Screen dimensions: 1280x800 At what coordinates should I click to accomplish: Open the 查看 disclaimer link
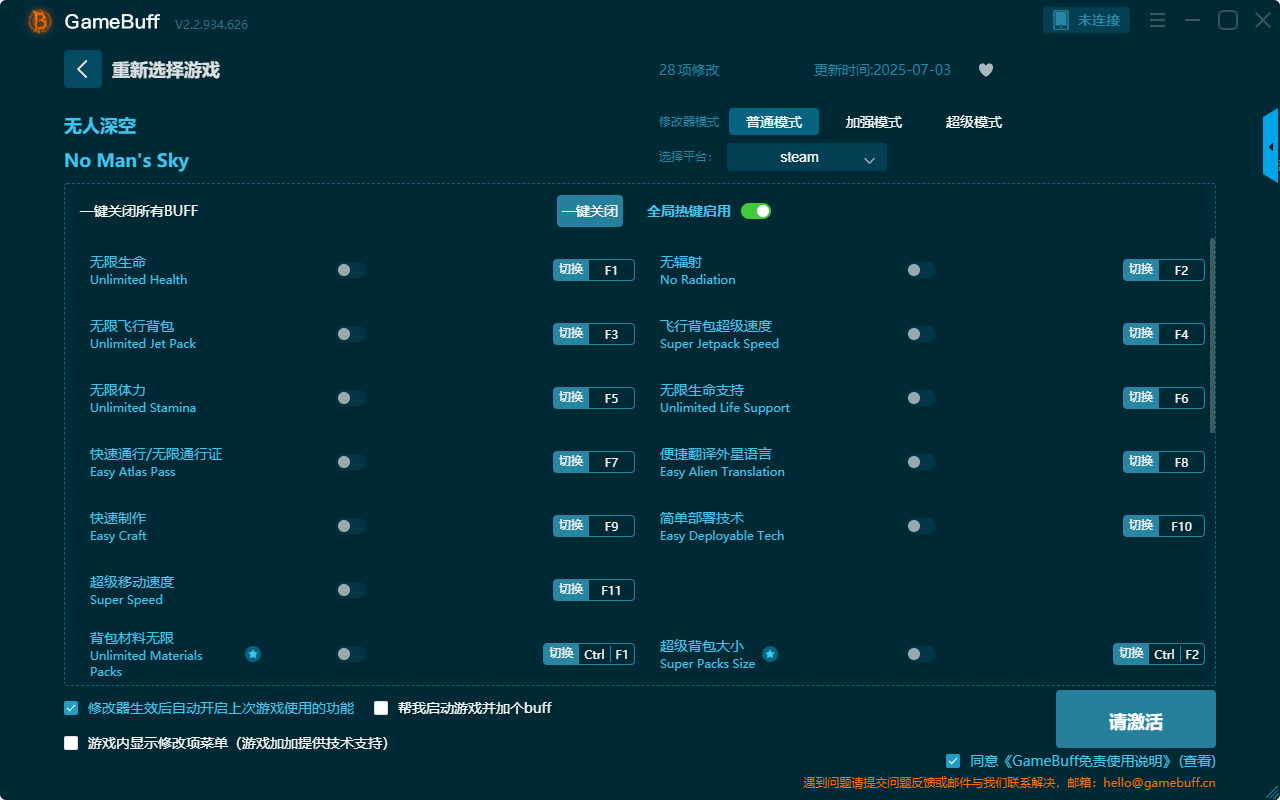coord(1196,760)
